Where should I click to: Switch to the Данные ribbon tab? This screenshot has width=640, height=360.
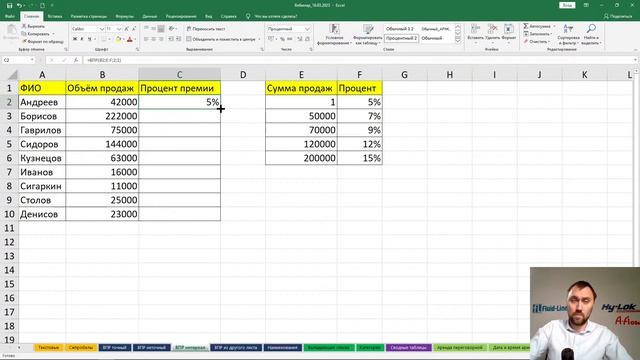[150, 16]
